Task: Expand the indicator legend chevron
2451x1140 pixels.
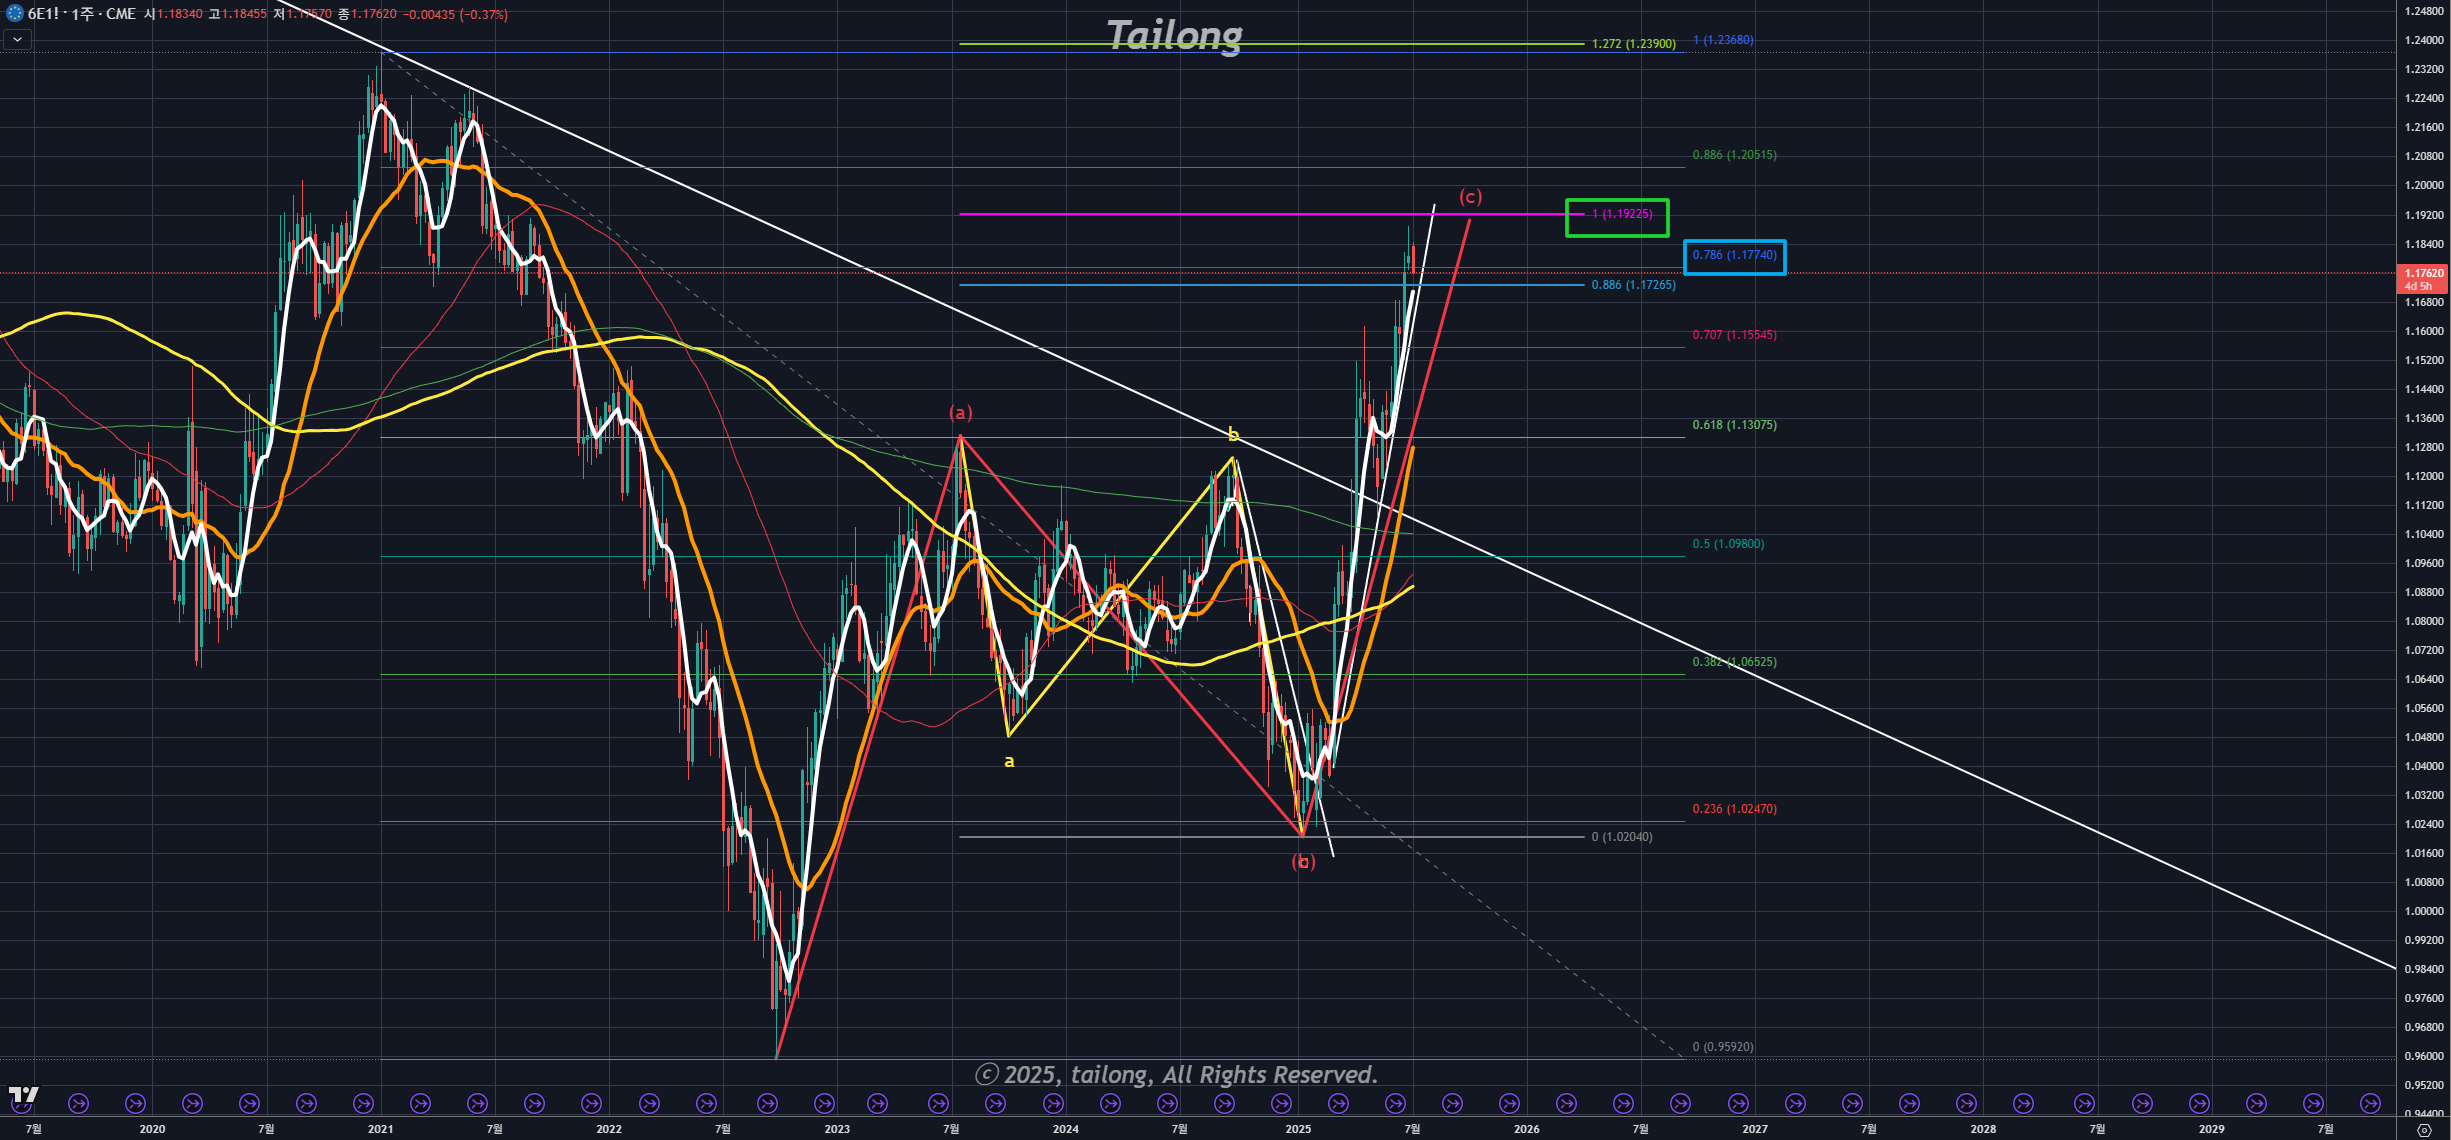Action: (x=17, y=40)
